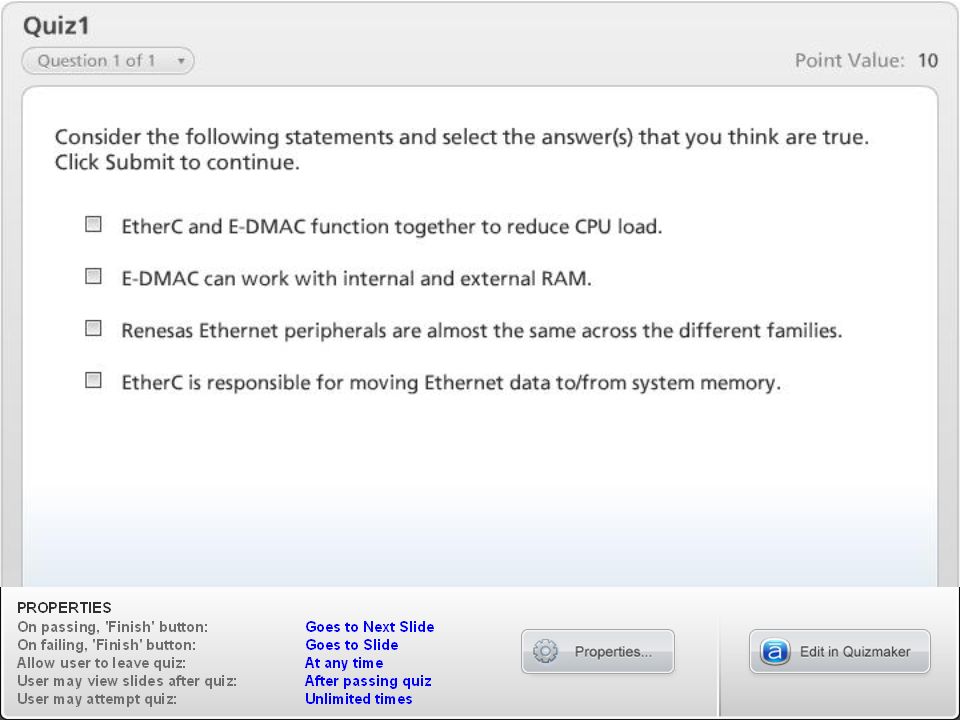Open the Question 1 of 1 dropdown
Screen dimensions: 960x720
click(108, 61)
